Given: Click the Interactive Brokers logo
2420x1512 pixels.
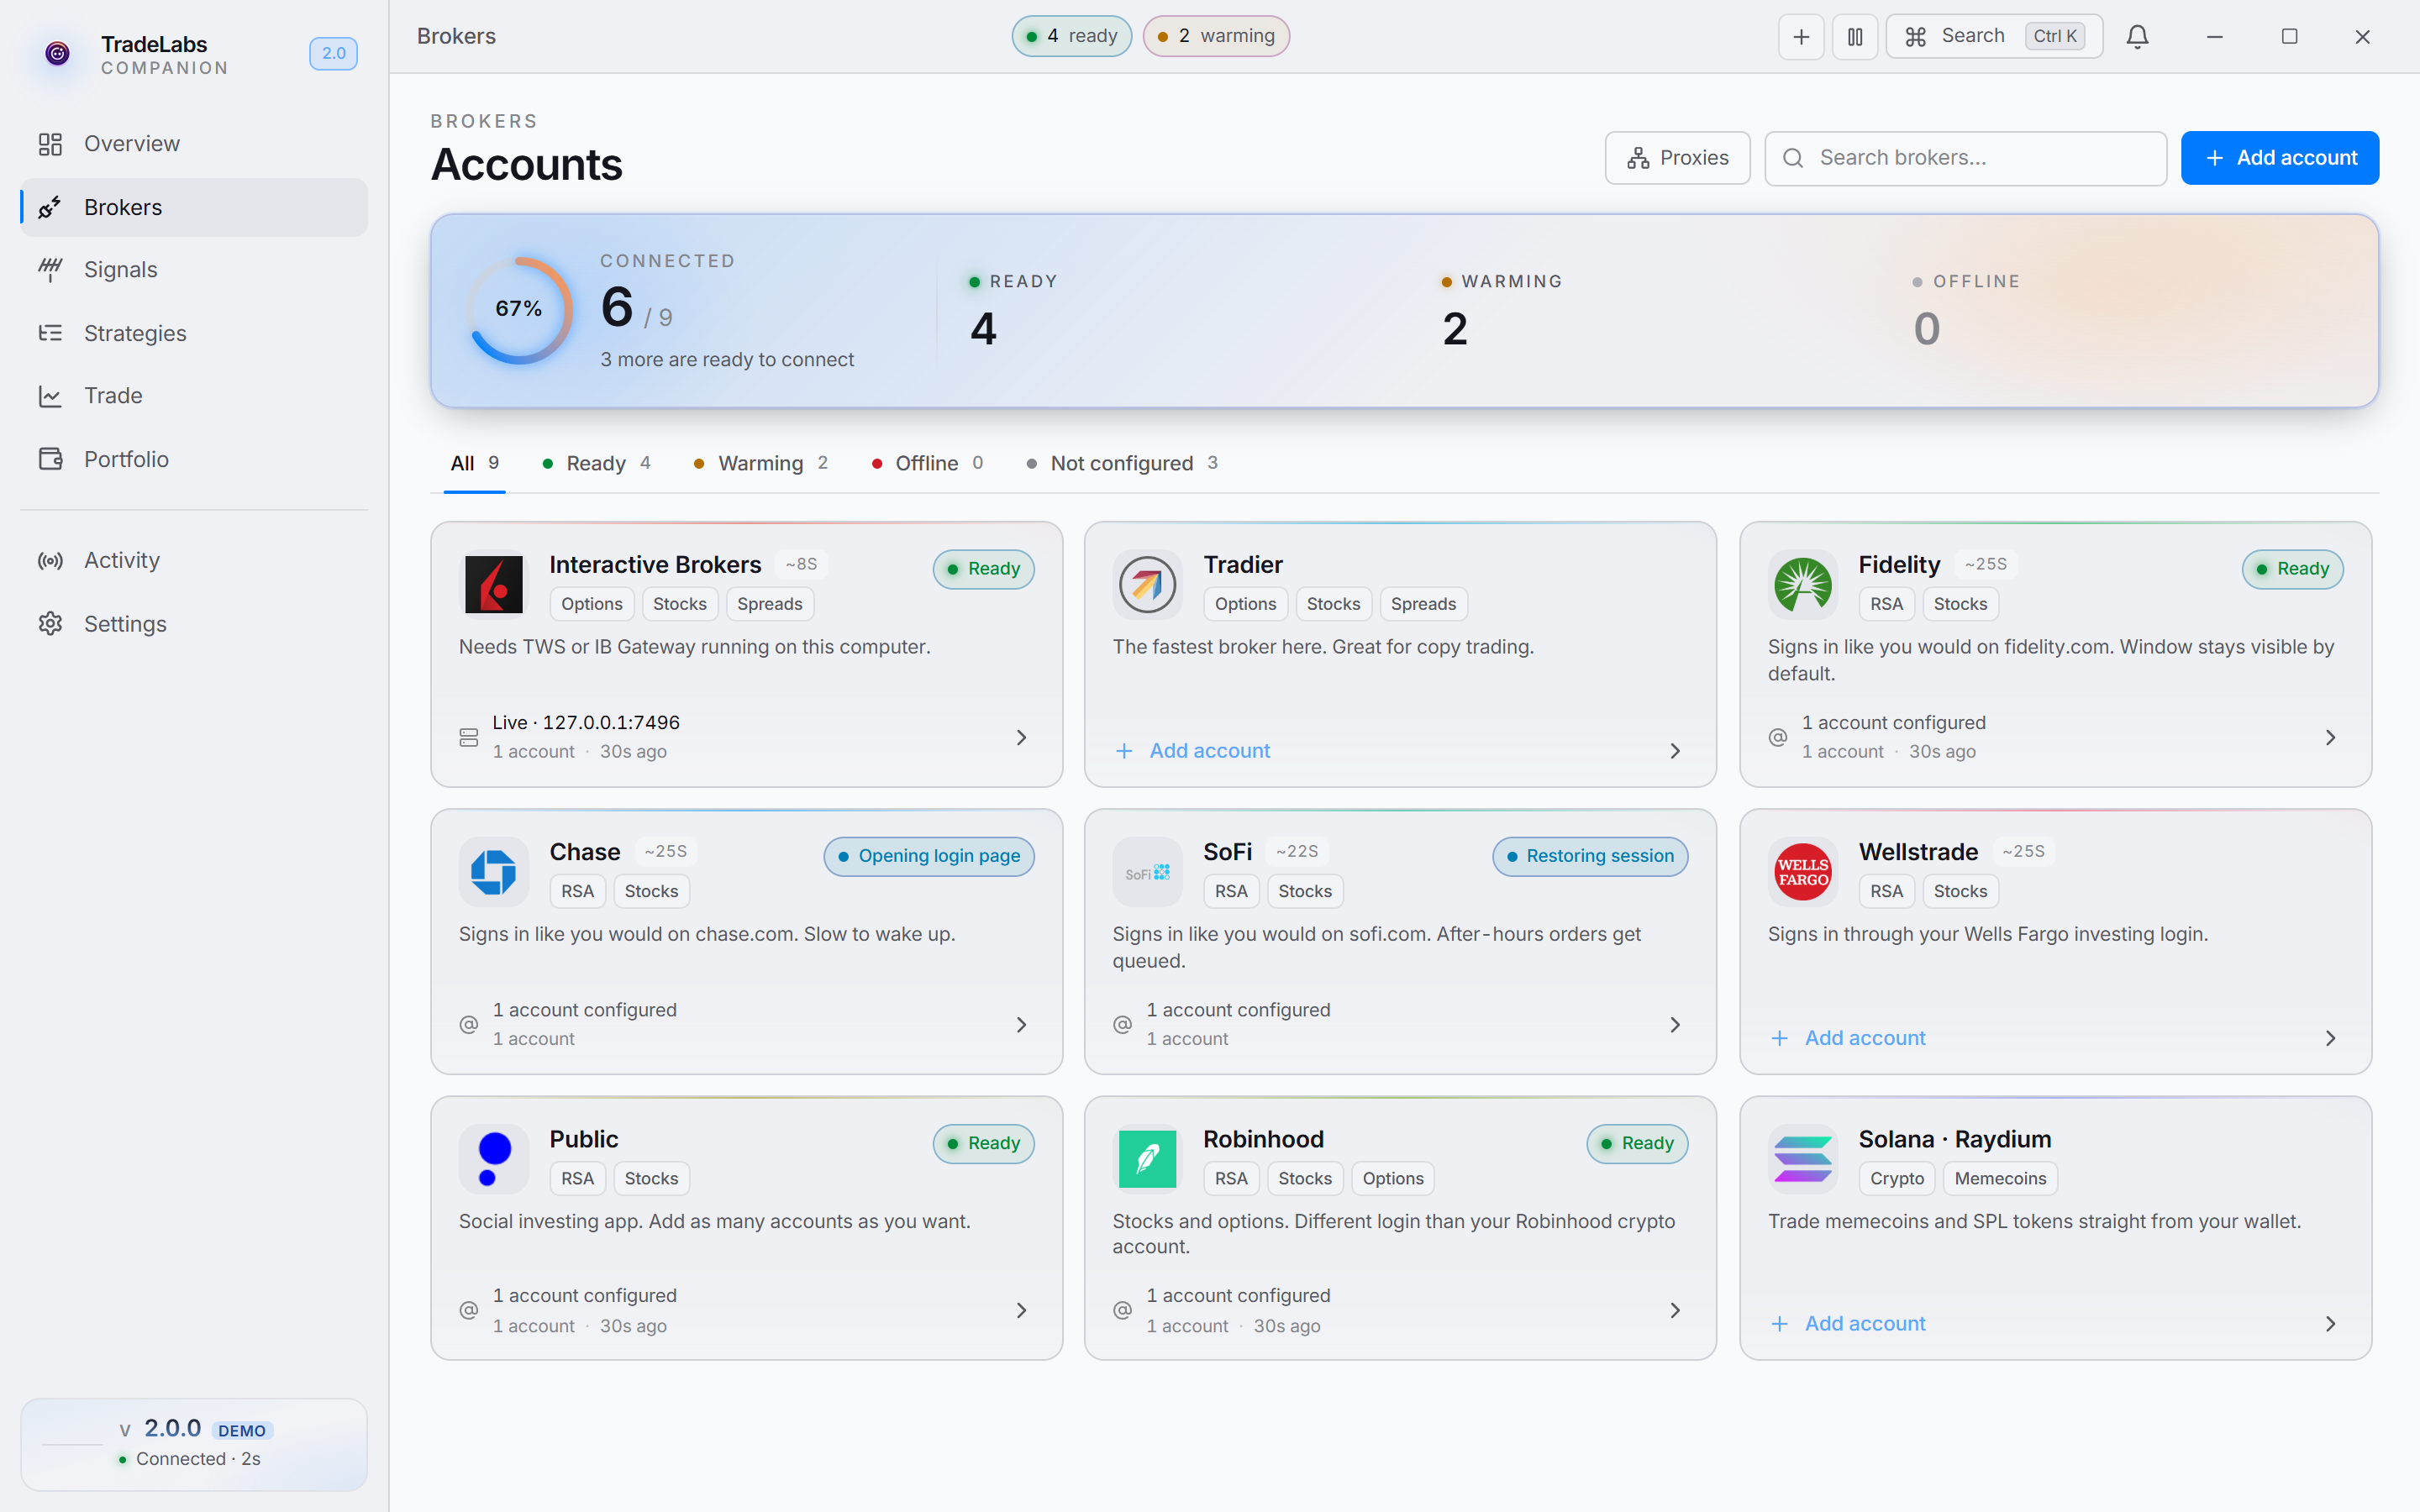Looking at the screenshot, I should (494, 584).
